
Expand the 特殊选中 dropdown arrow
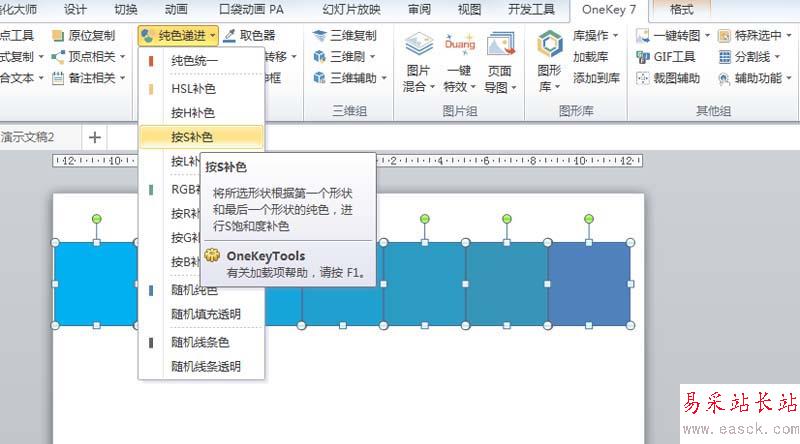789,36
